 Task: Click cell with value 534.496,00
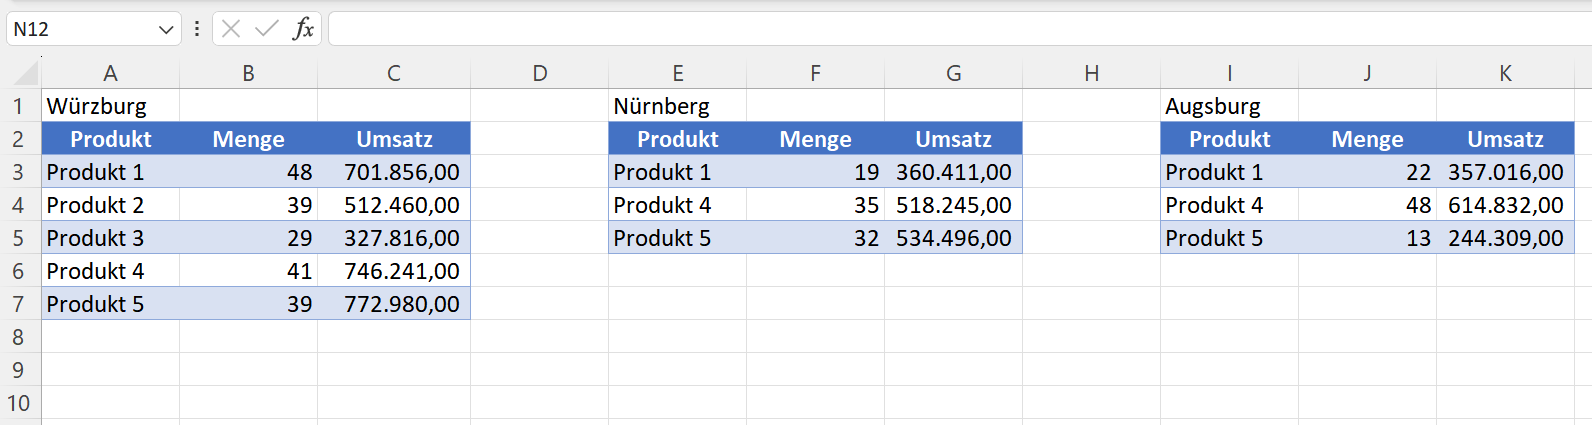954,238
